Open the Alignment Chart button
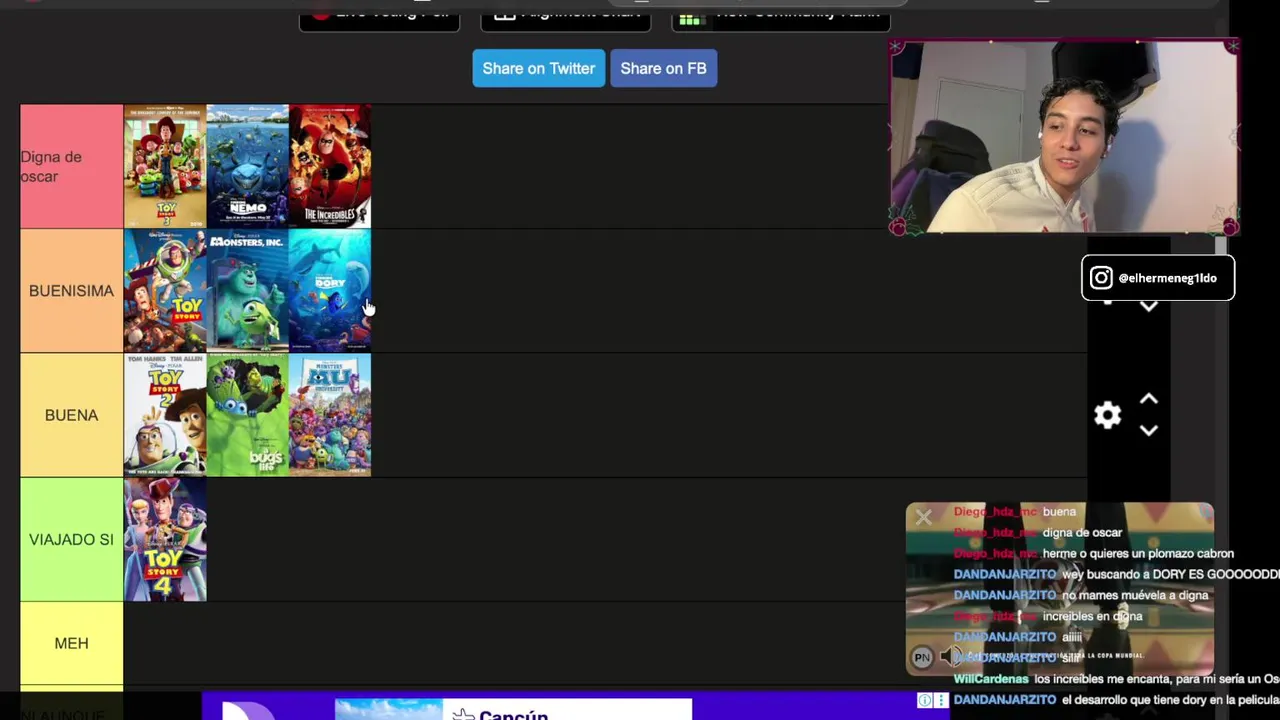The width and height of the screenshot is (1280, 720). (566, 14)
